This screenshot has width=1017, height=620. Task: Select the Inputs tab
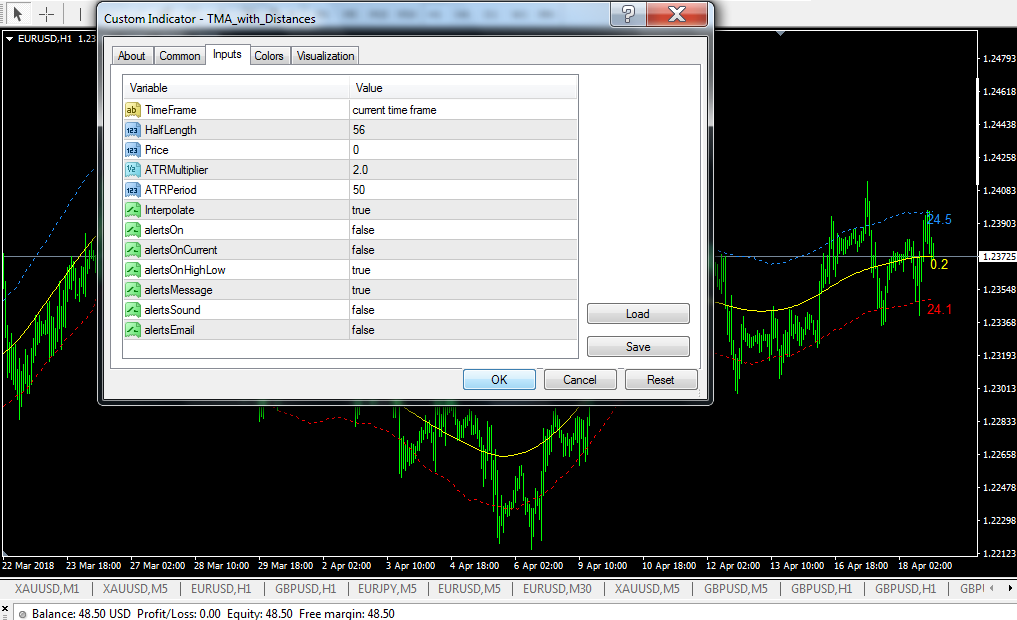point(227,54)
